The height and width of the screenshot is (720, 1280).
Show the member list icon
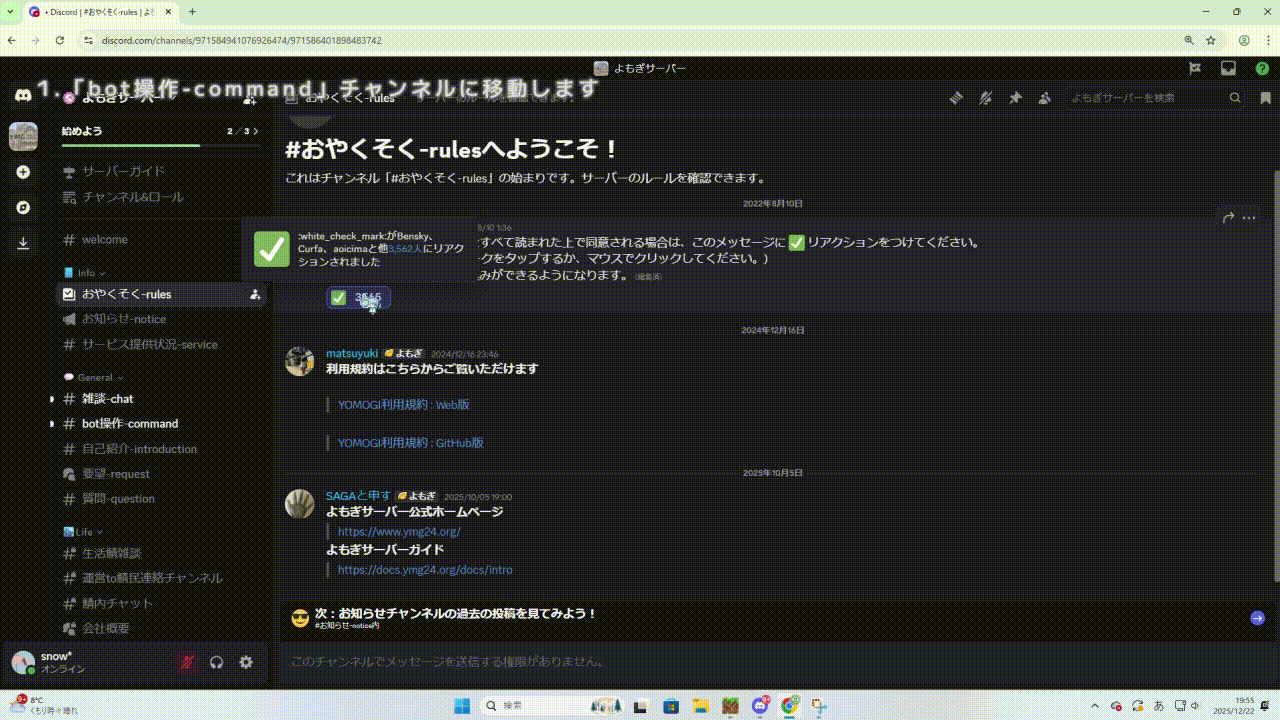point(1045,98)
